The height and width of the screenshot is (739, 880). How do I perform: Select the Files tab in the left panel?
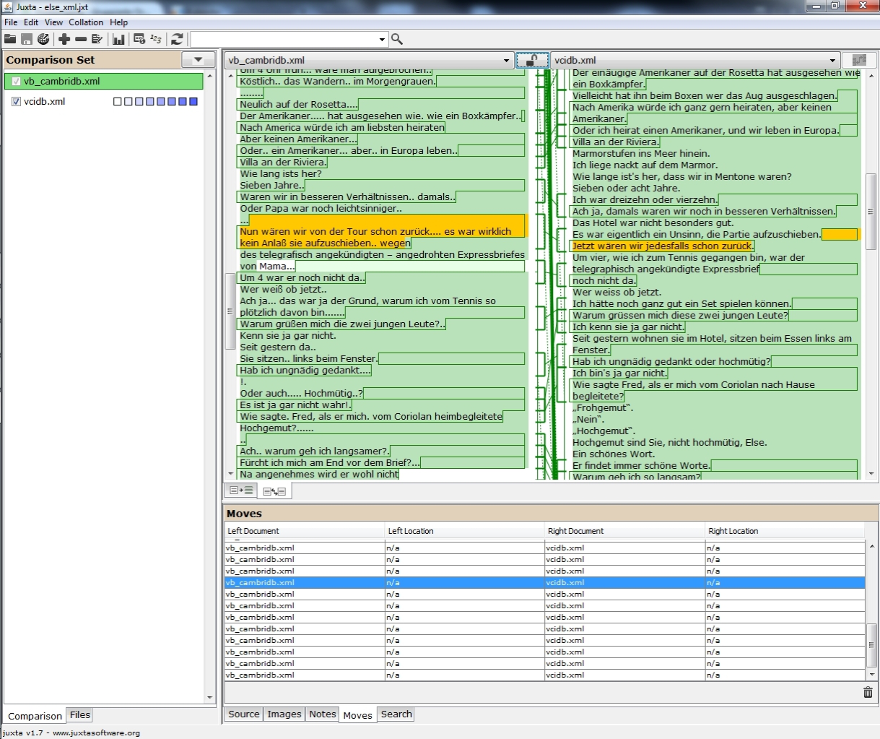click(80, 714)
